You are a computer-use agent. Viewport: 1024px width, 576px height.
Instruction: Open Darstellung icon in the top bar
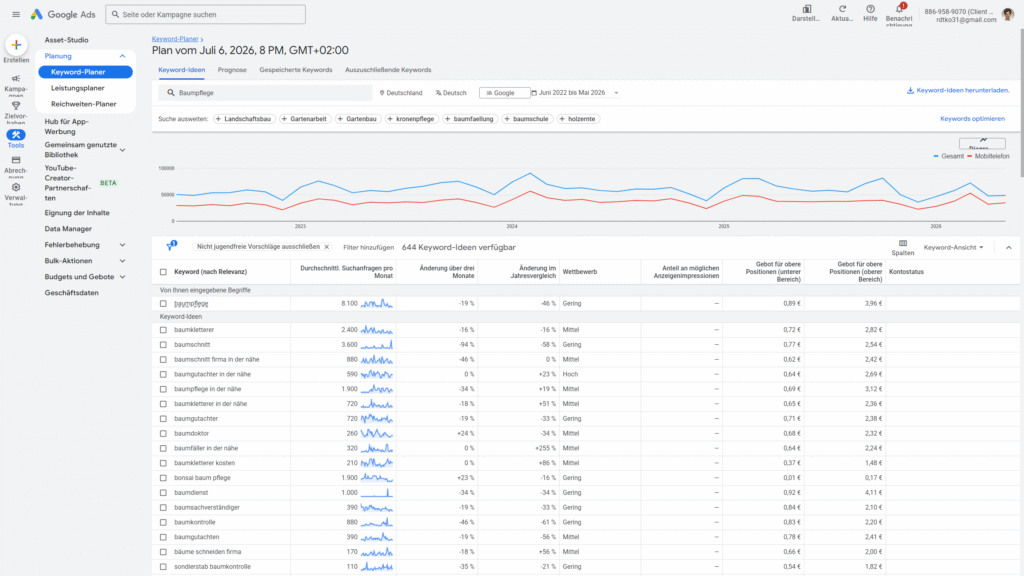pyautogui.click(x=807, y=9)
